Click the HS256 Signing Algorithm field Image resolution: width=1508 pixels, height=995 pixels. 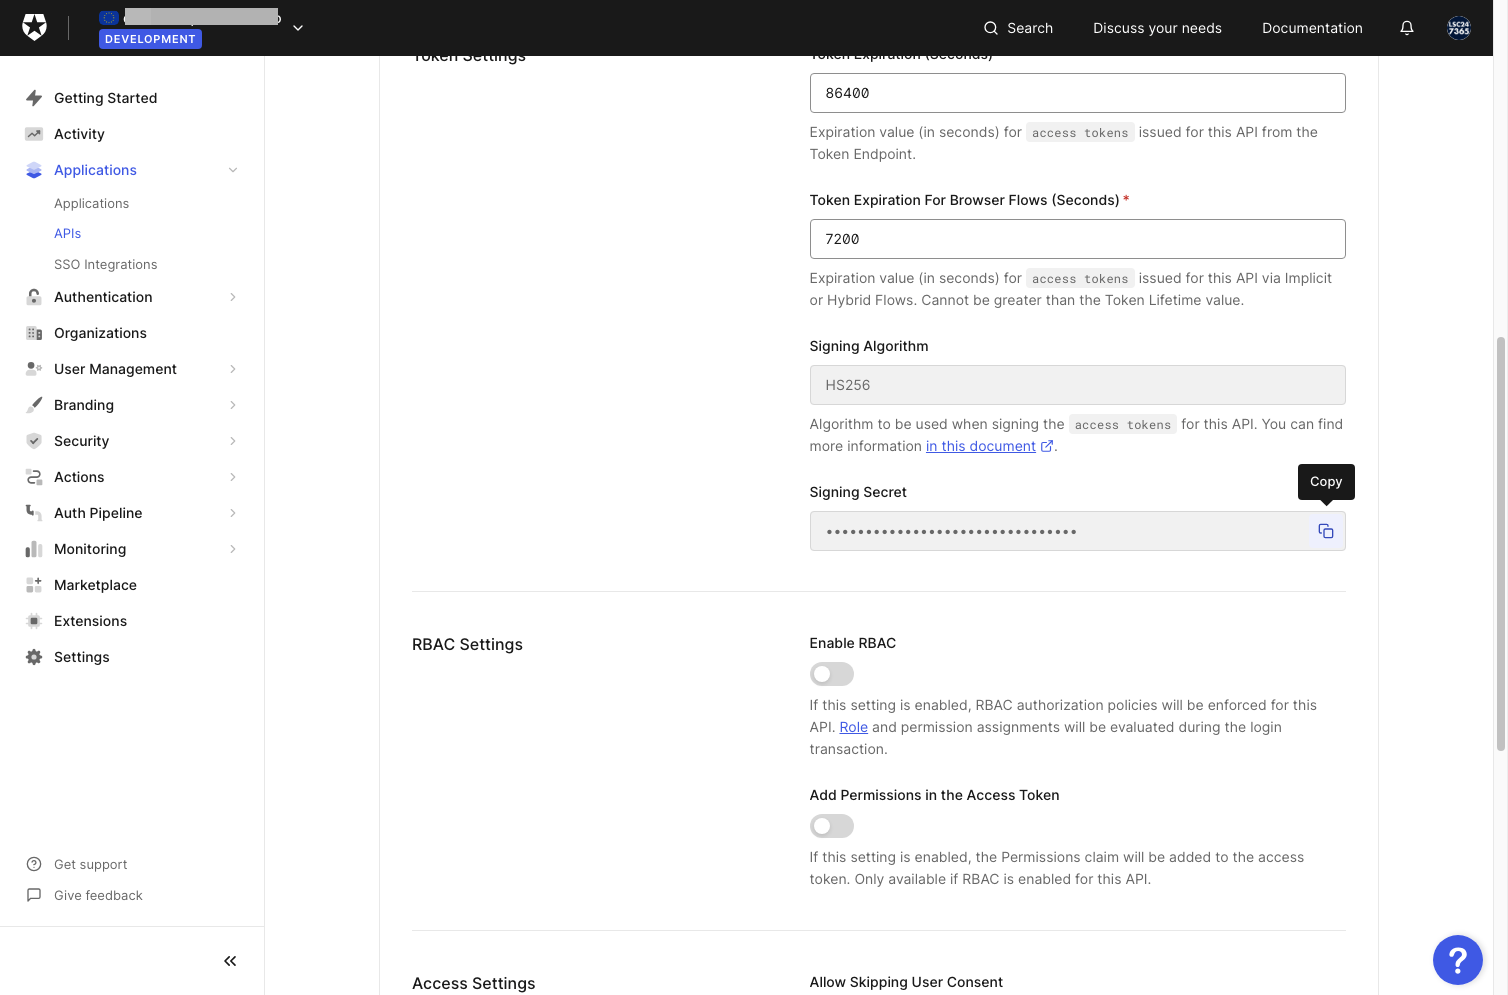(1078, 385)
